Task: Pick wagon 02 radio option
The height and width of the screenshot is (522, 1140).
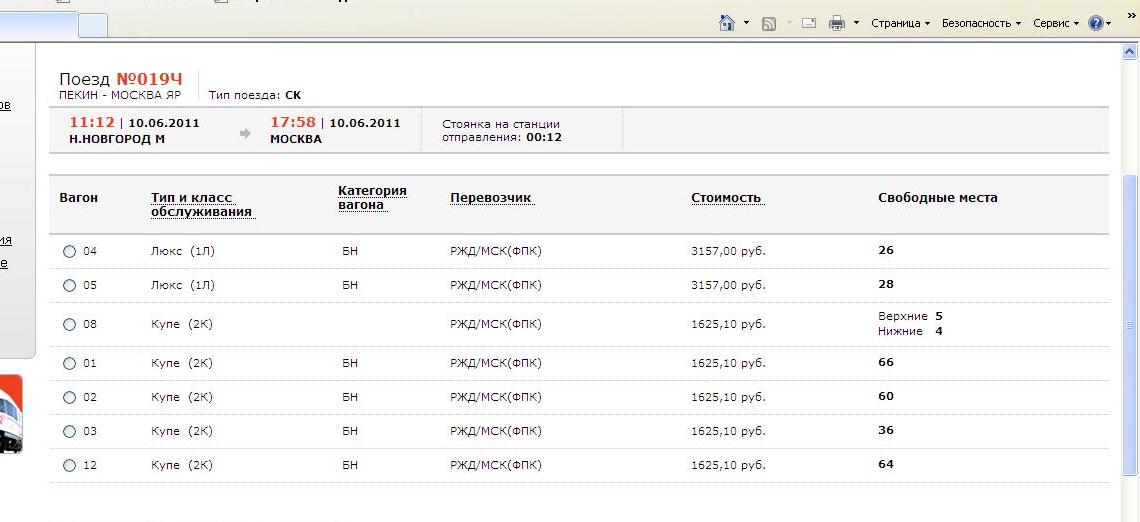Action: [x=69, y=397]
